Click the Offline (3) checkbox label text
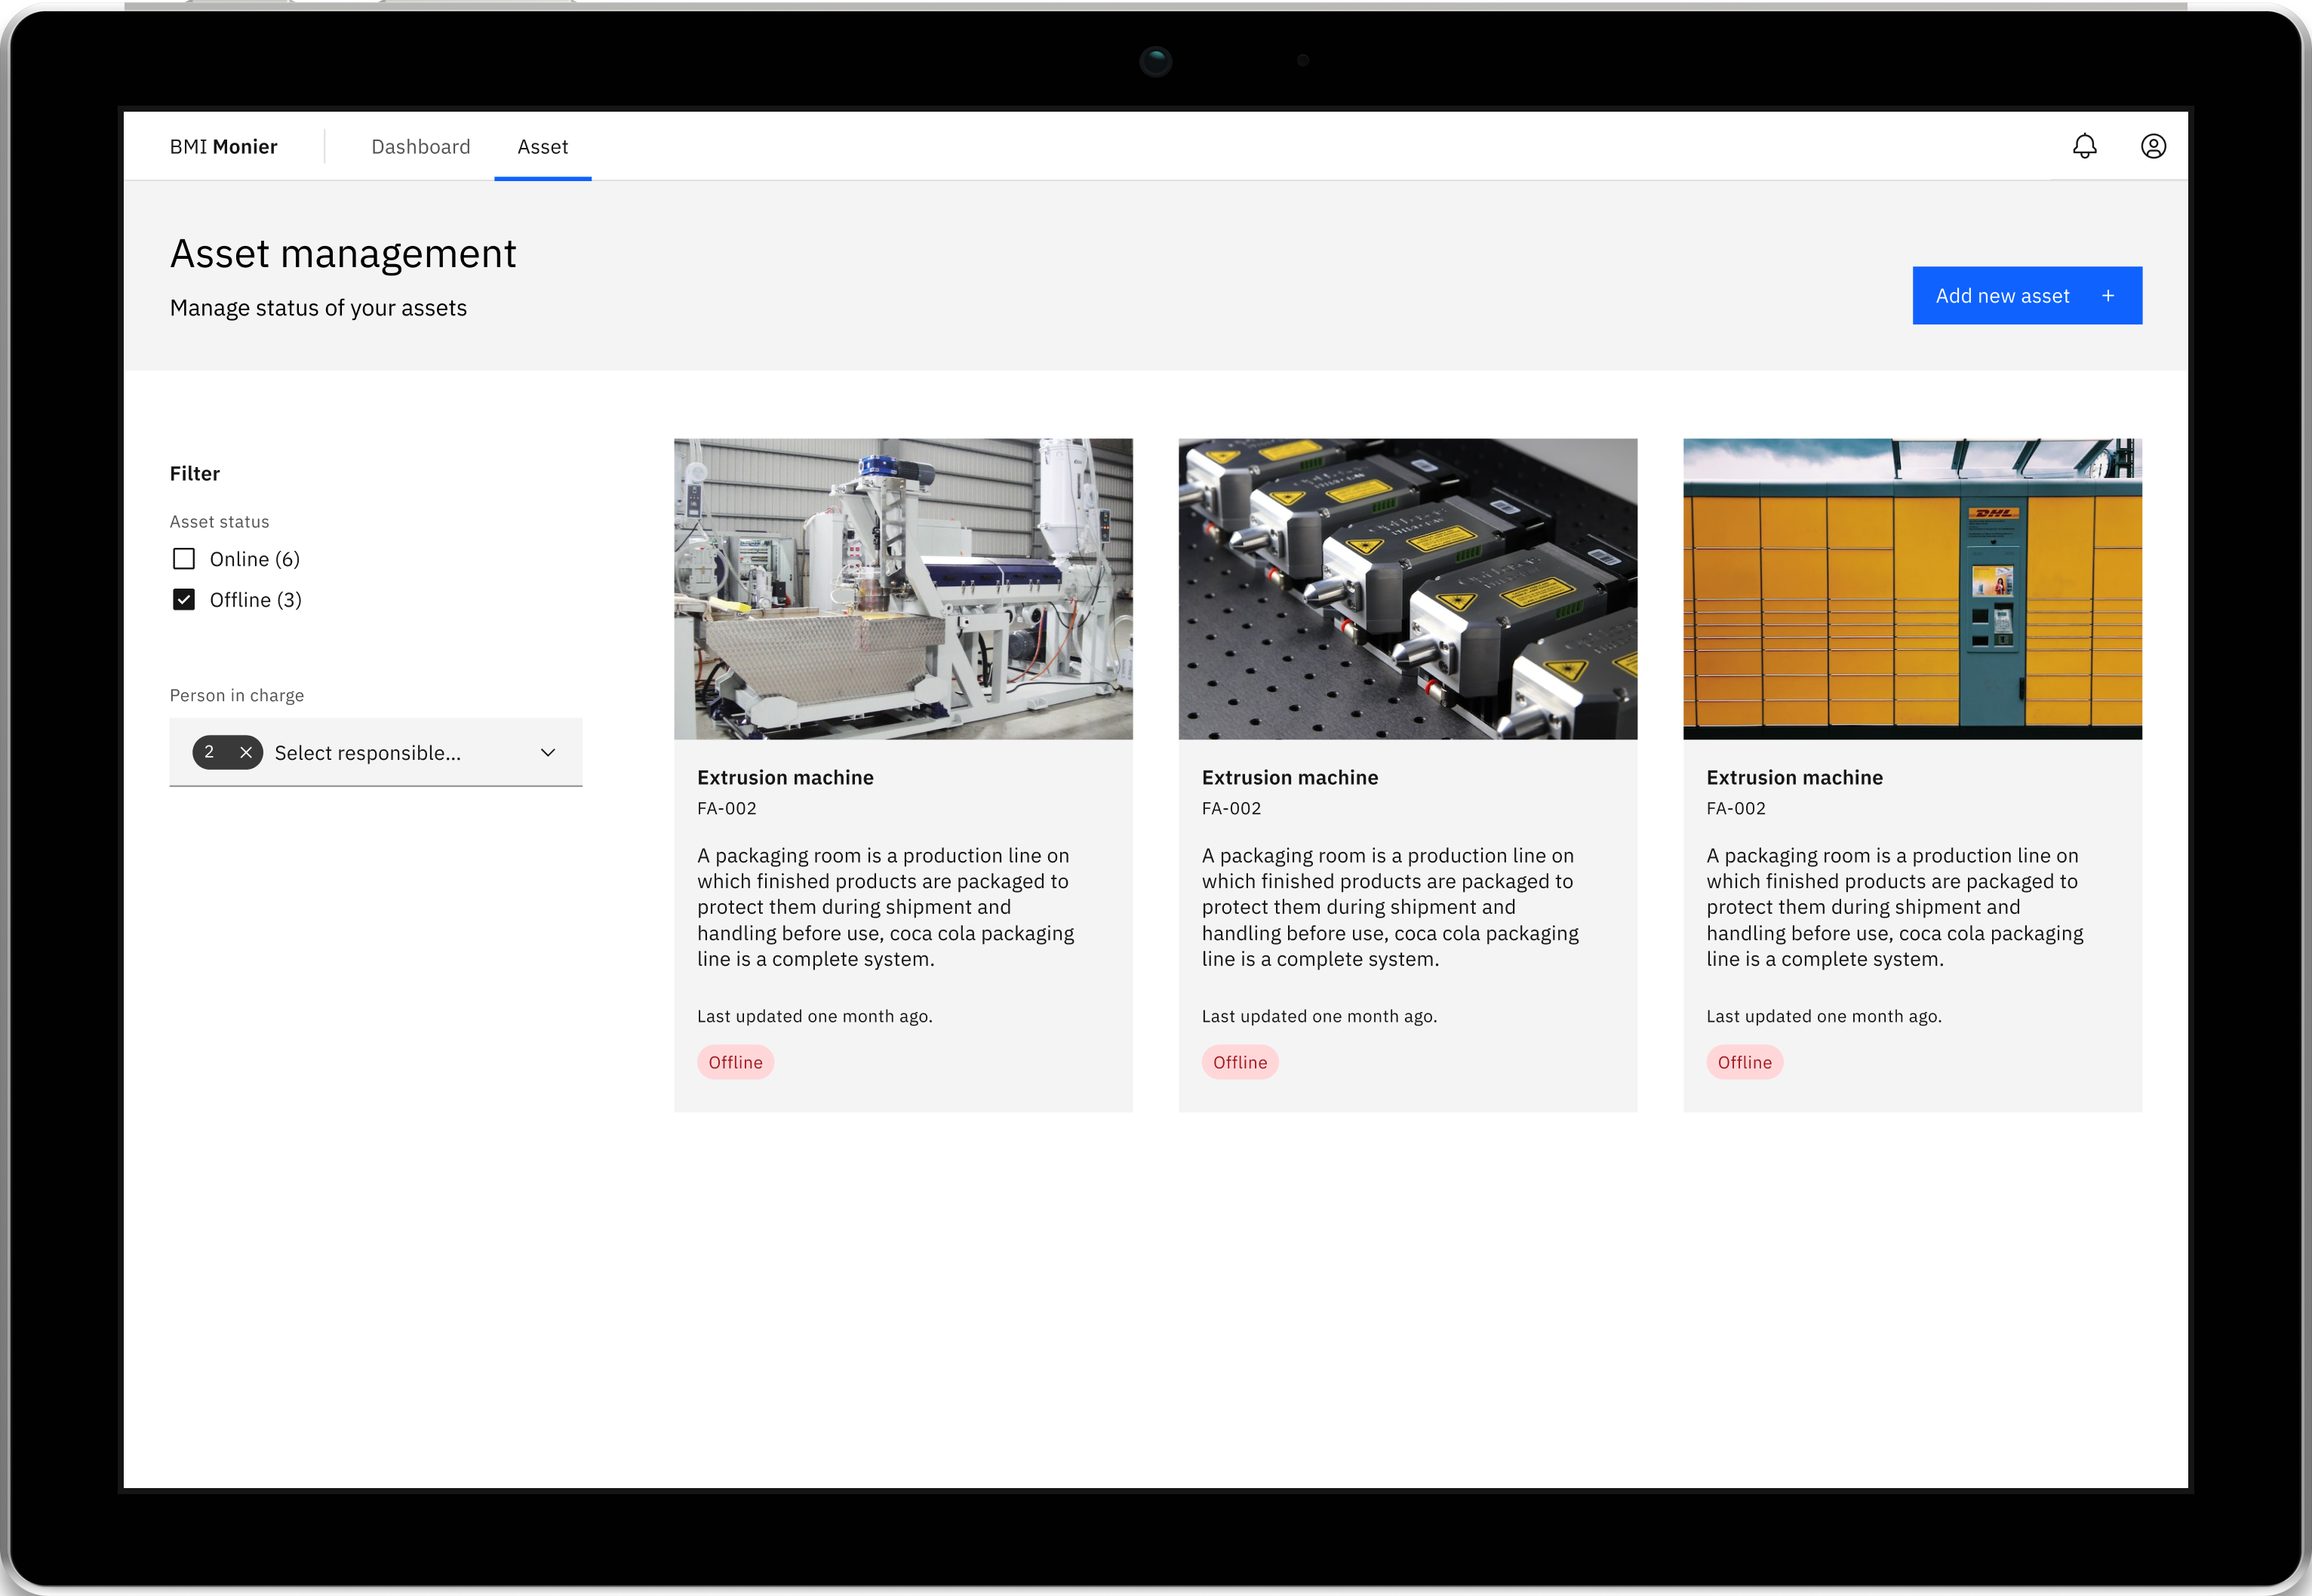Screen dimensions: 2312x1596 [x=255, y=600]
